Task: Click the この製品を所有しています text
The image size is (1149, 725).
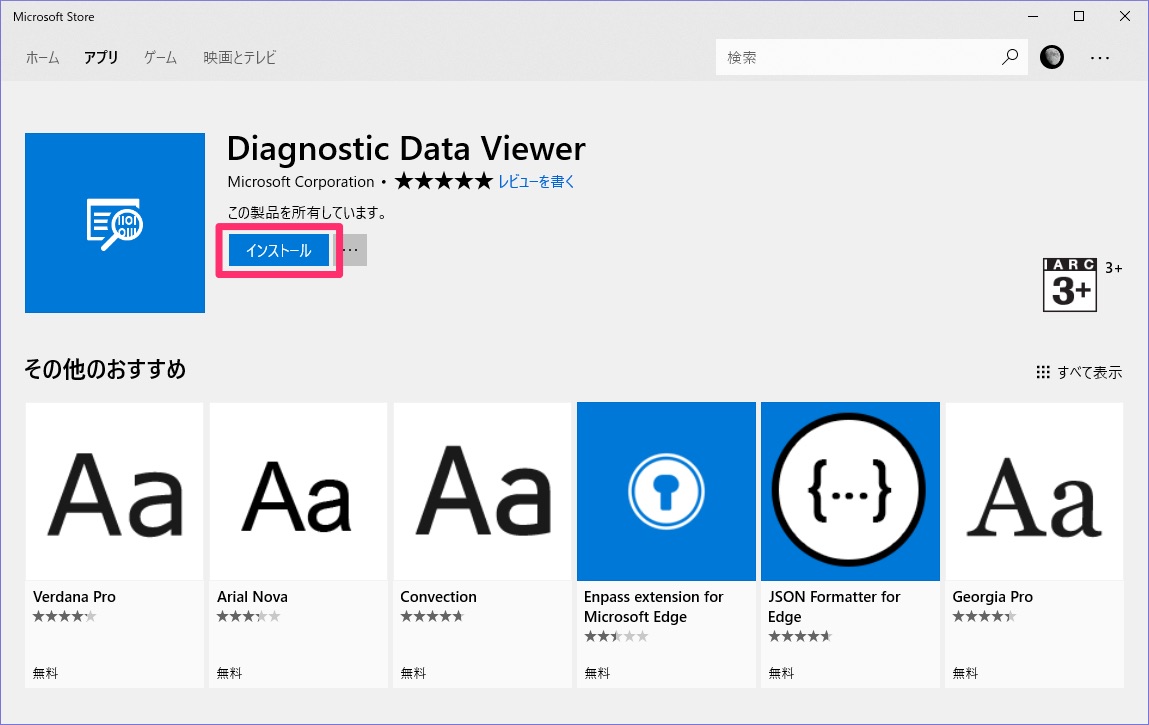Action: tap(307, 213)
